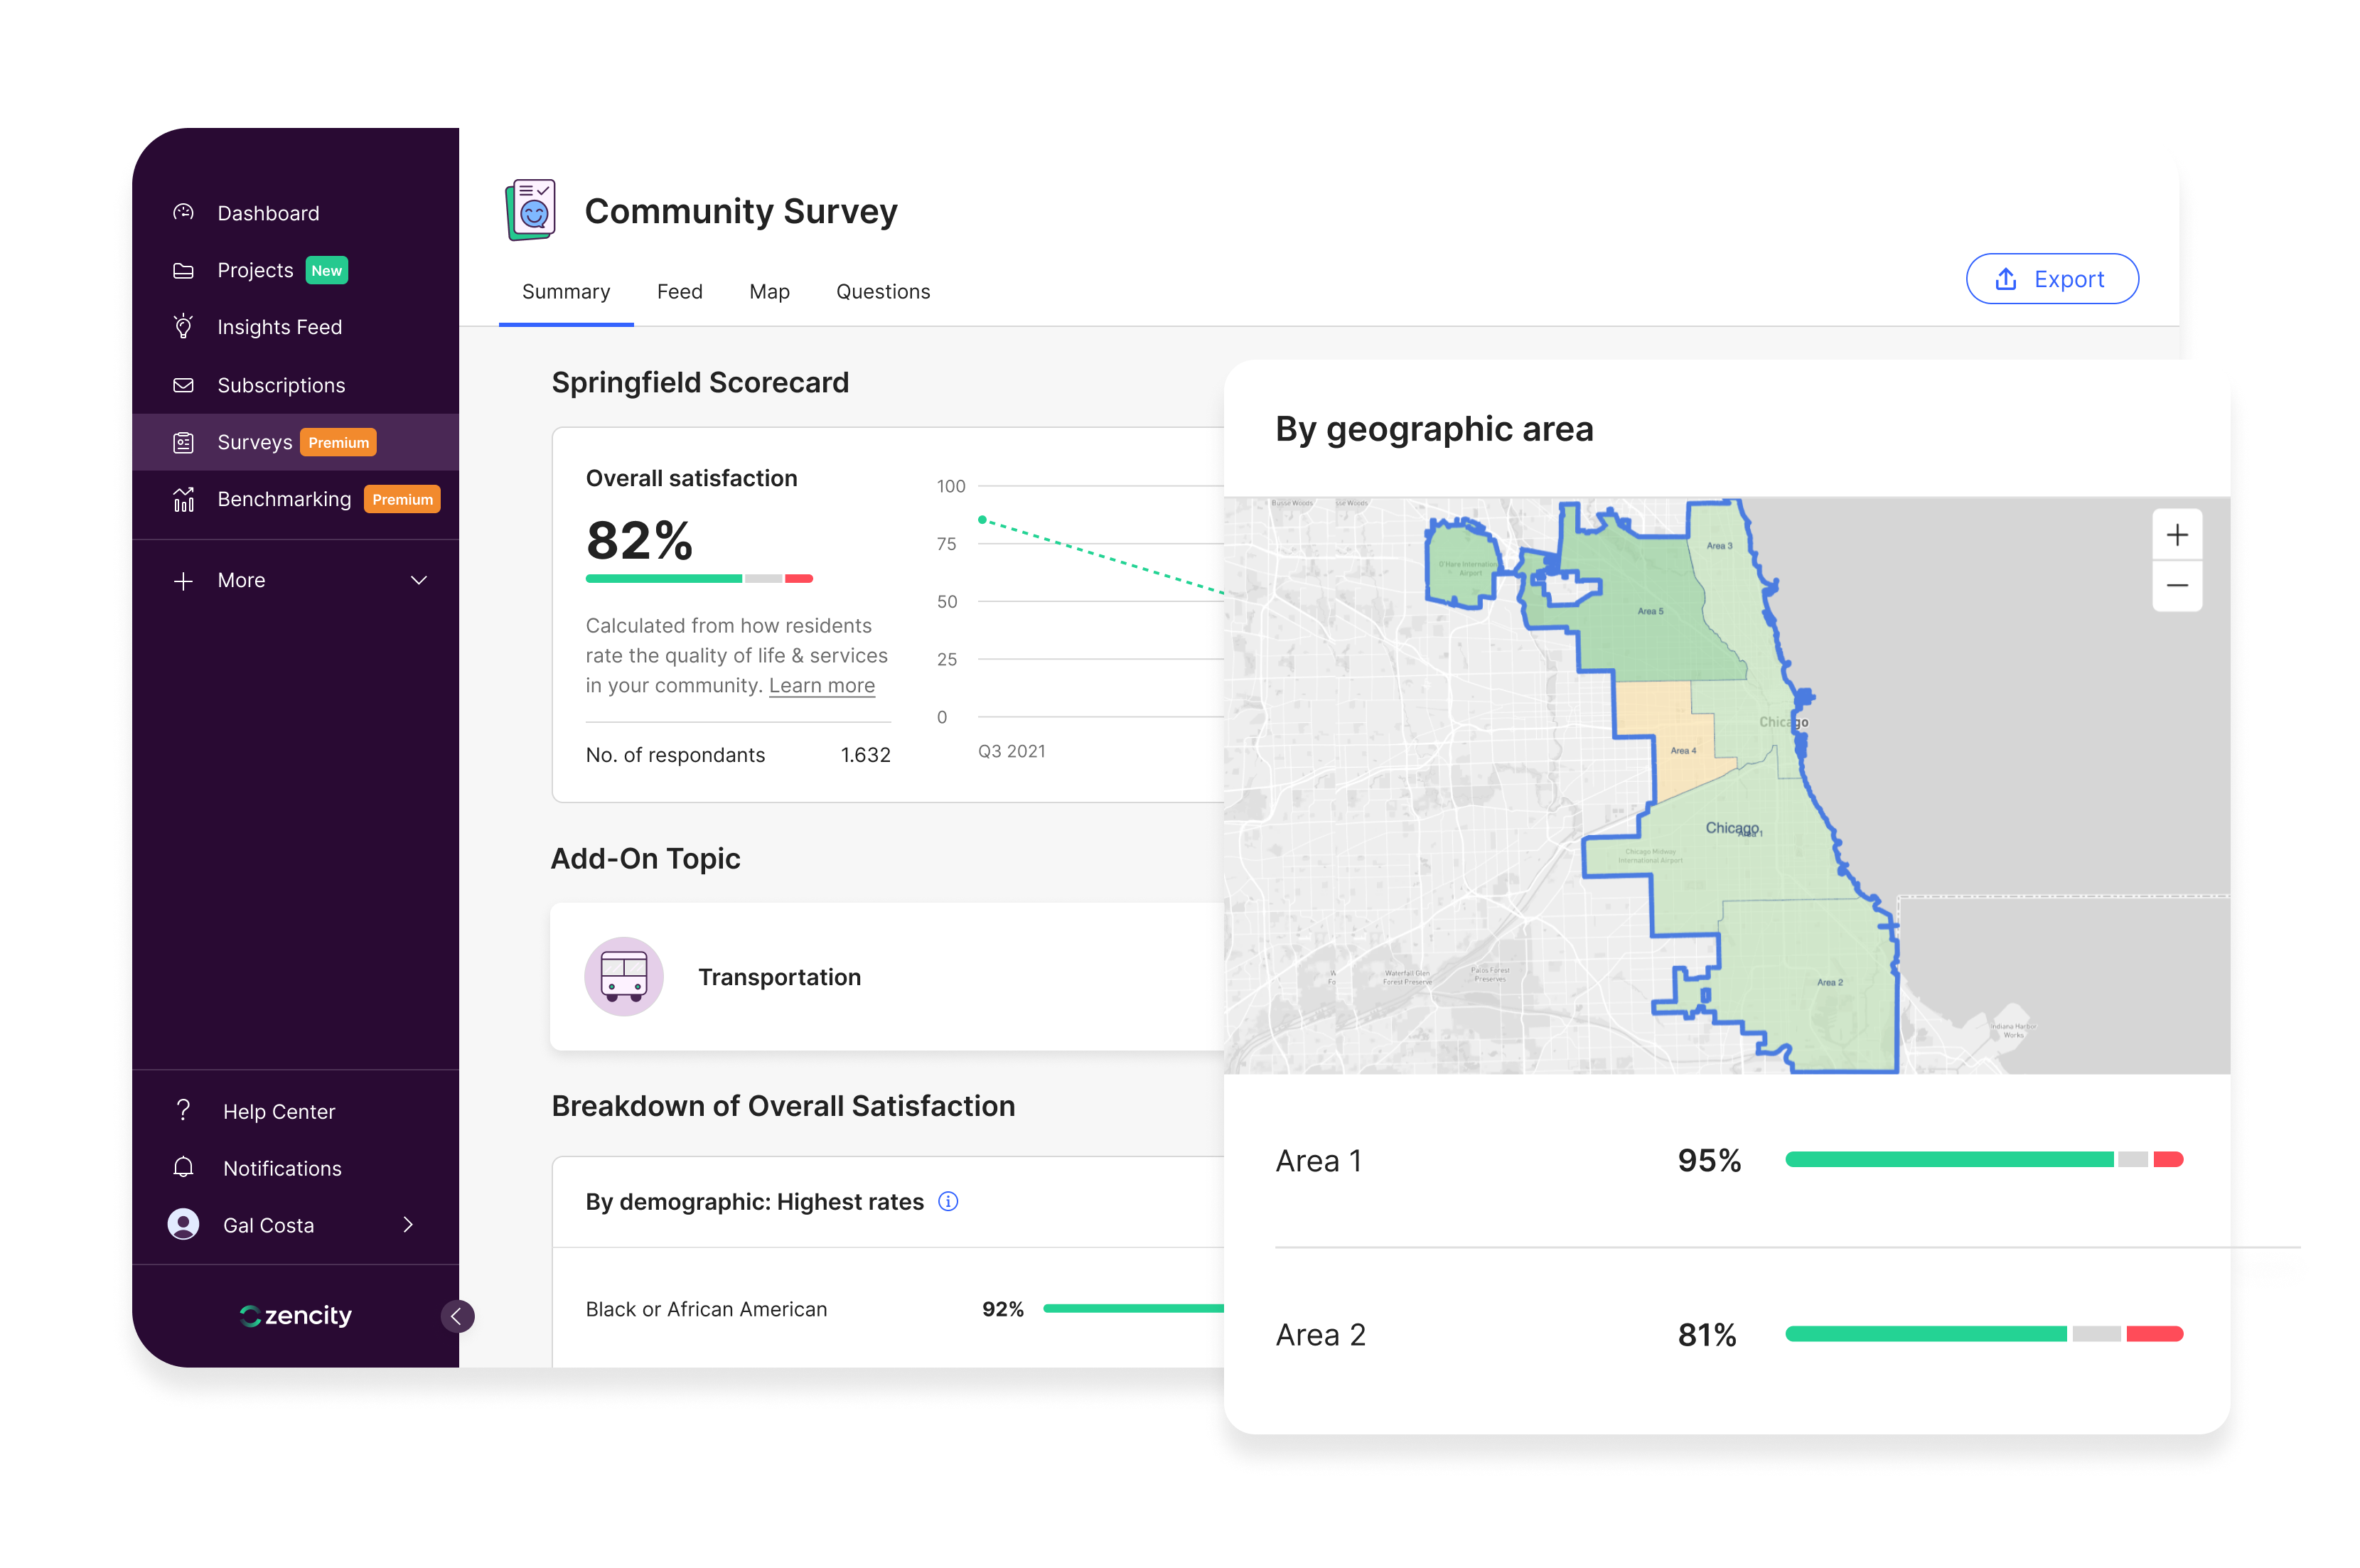Image resolution: width=2360 pixels, height=1568 pixels.
Task: Click the Export button
Action: click(x=2051, y=279)
